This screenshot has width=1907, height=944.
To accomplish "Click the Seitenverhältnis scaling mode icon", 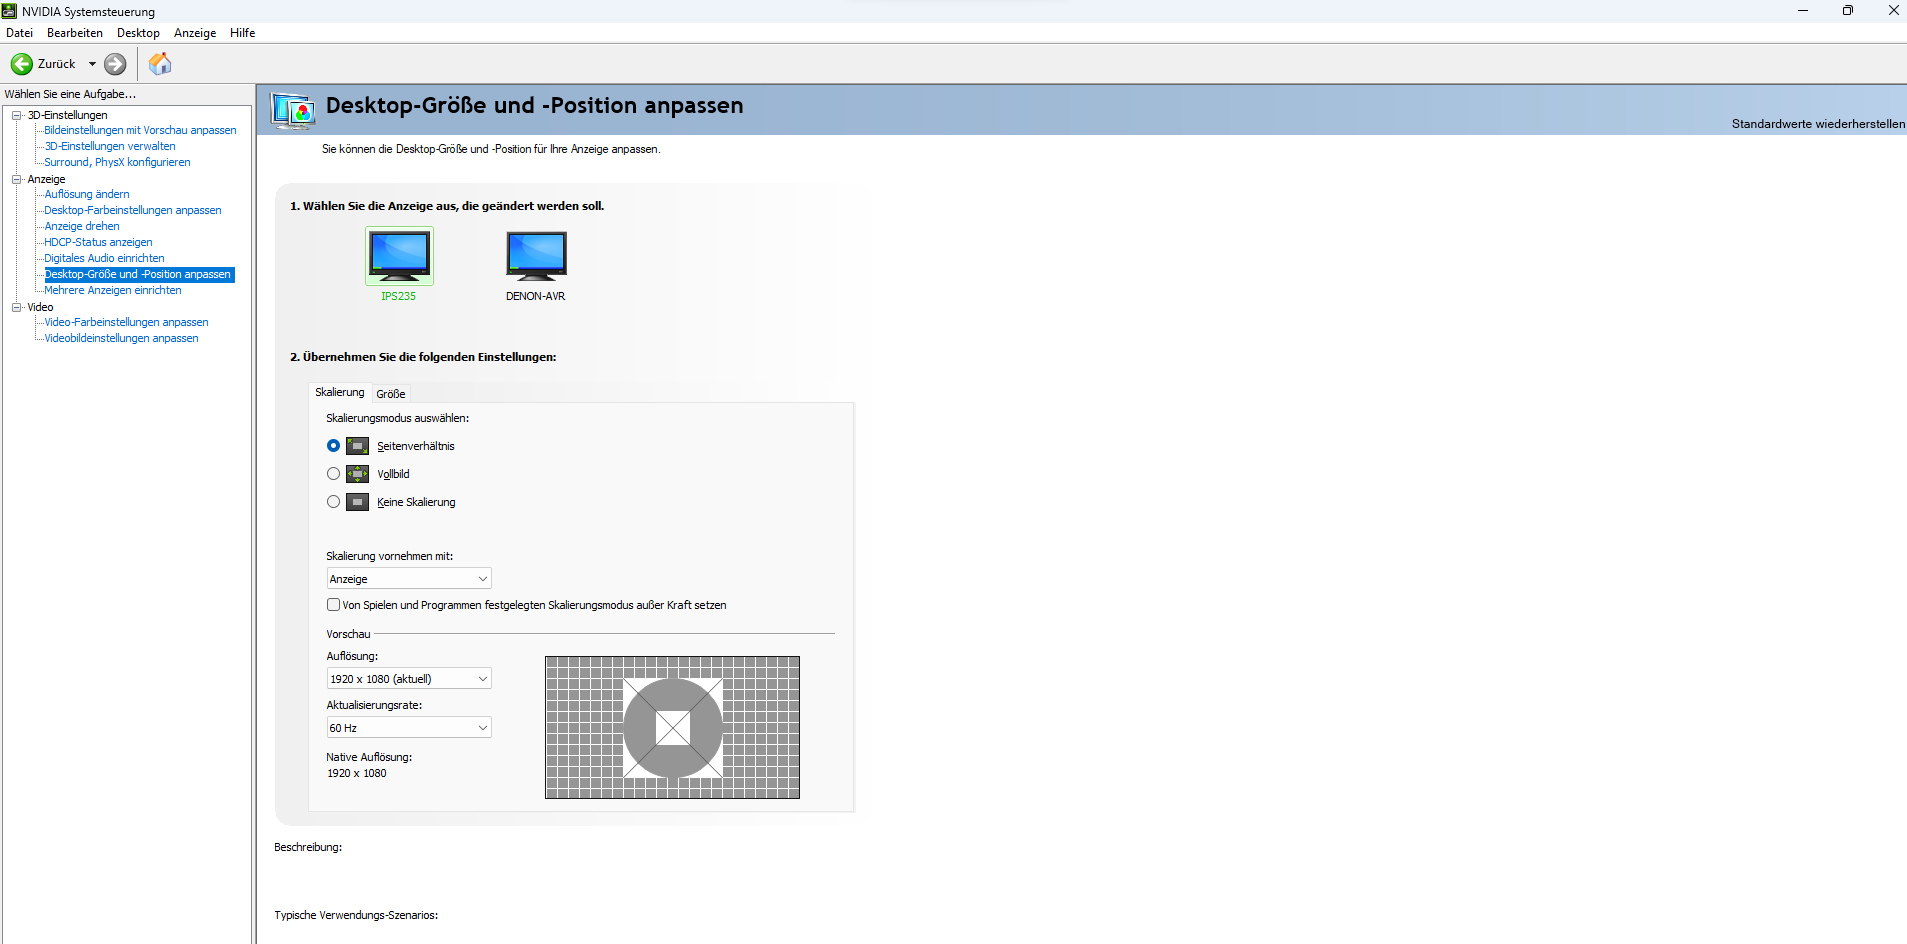I will (x=358, y=446).
